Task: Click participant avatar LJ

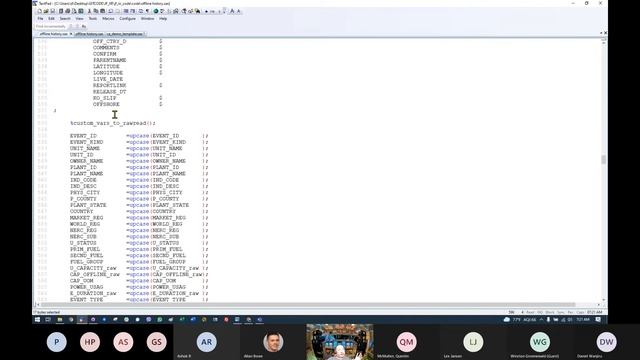Action: click(x=473, y=342)
